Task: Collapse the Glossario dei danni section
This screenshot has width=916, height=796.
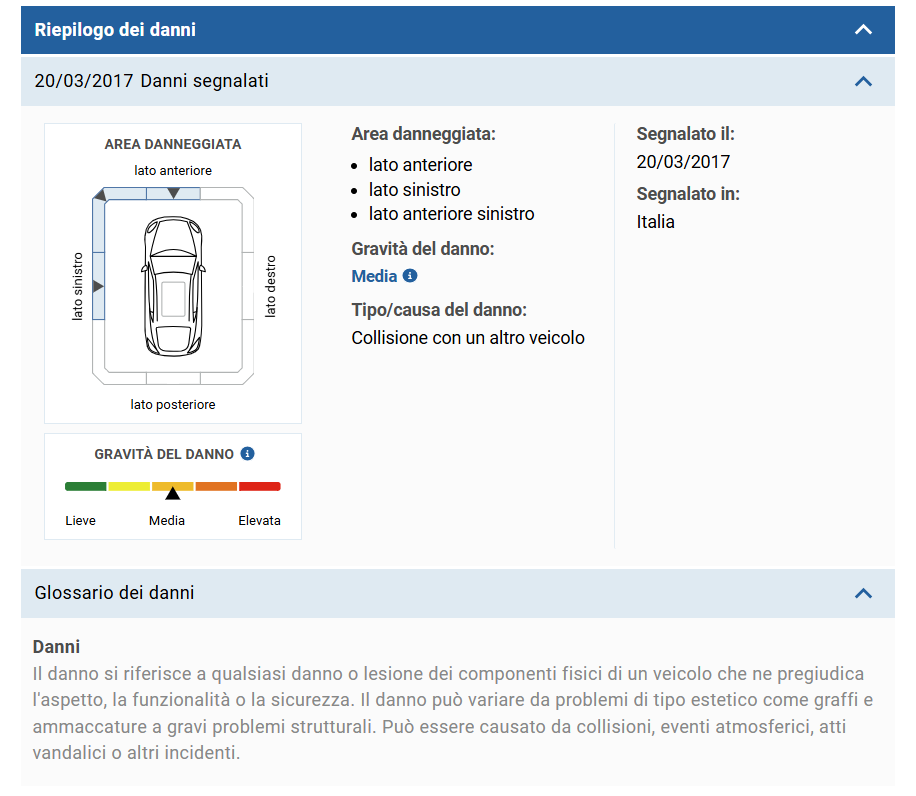Action: tap(864, 593)
